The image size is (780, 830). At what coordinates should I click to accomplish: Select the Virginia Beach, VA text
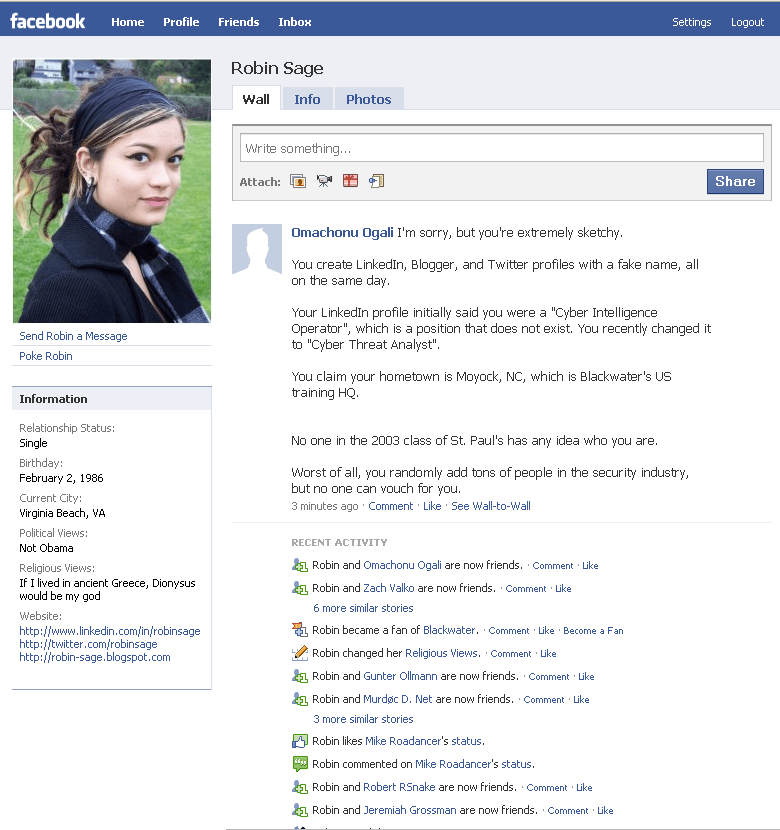click(62, 513)
